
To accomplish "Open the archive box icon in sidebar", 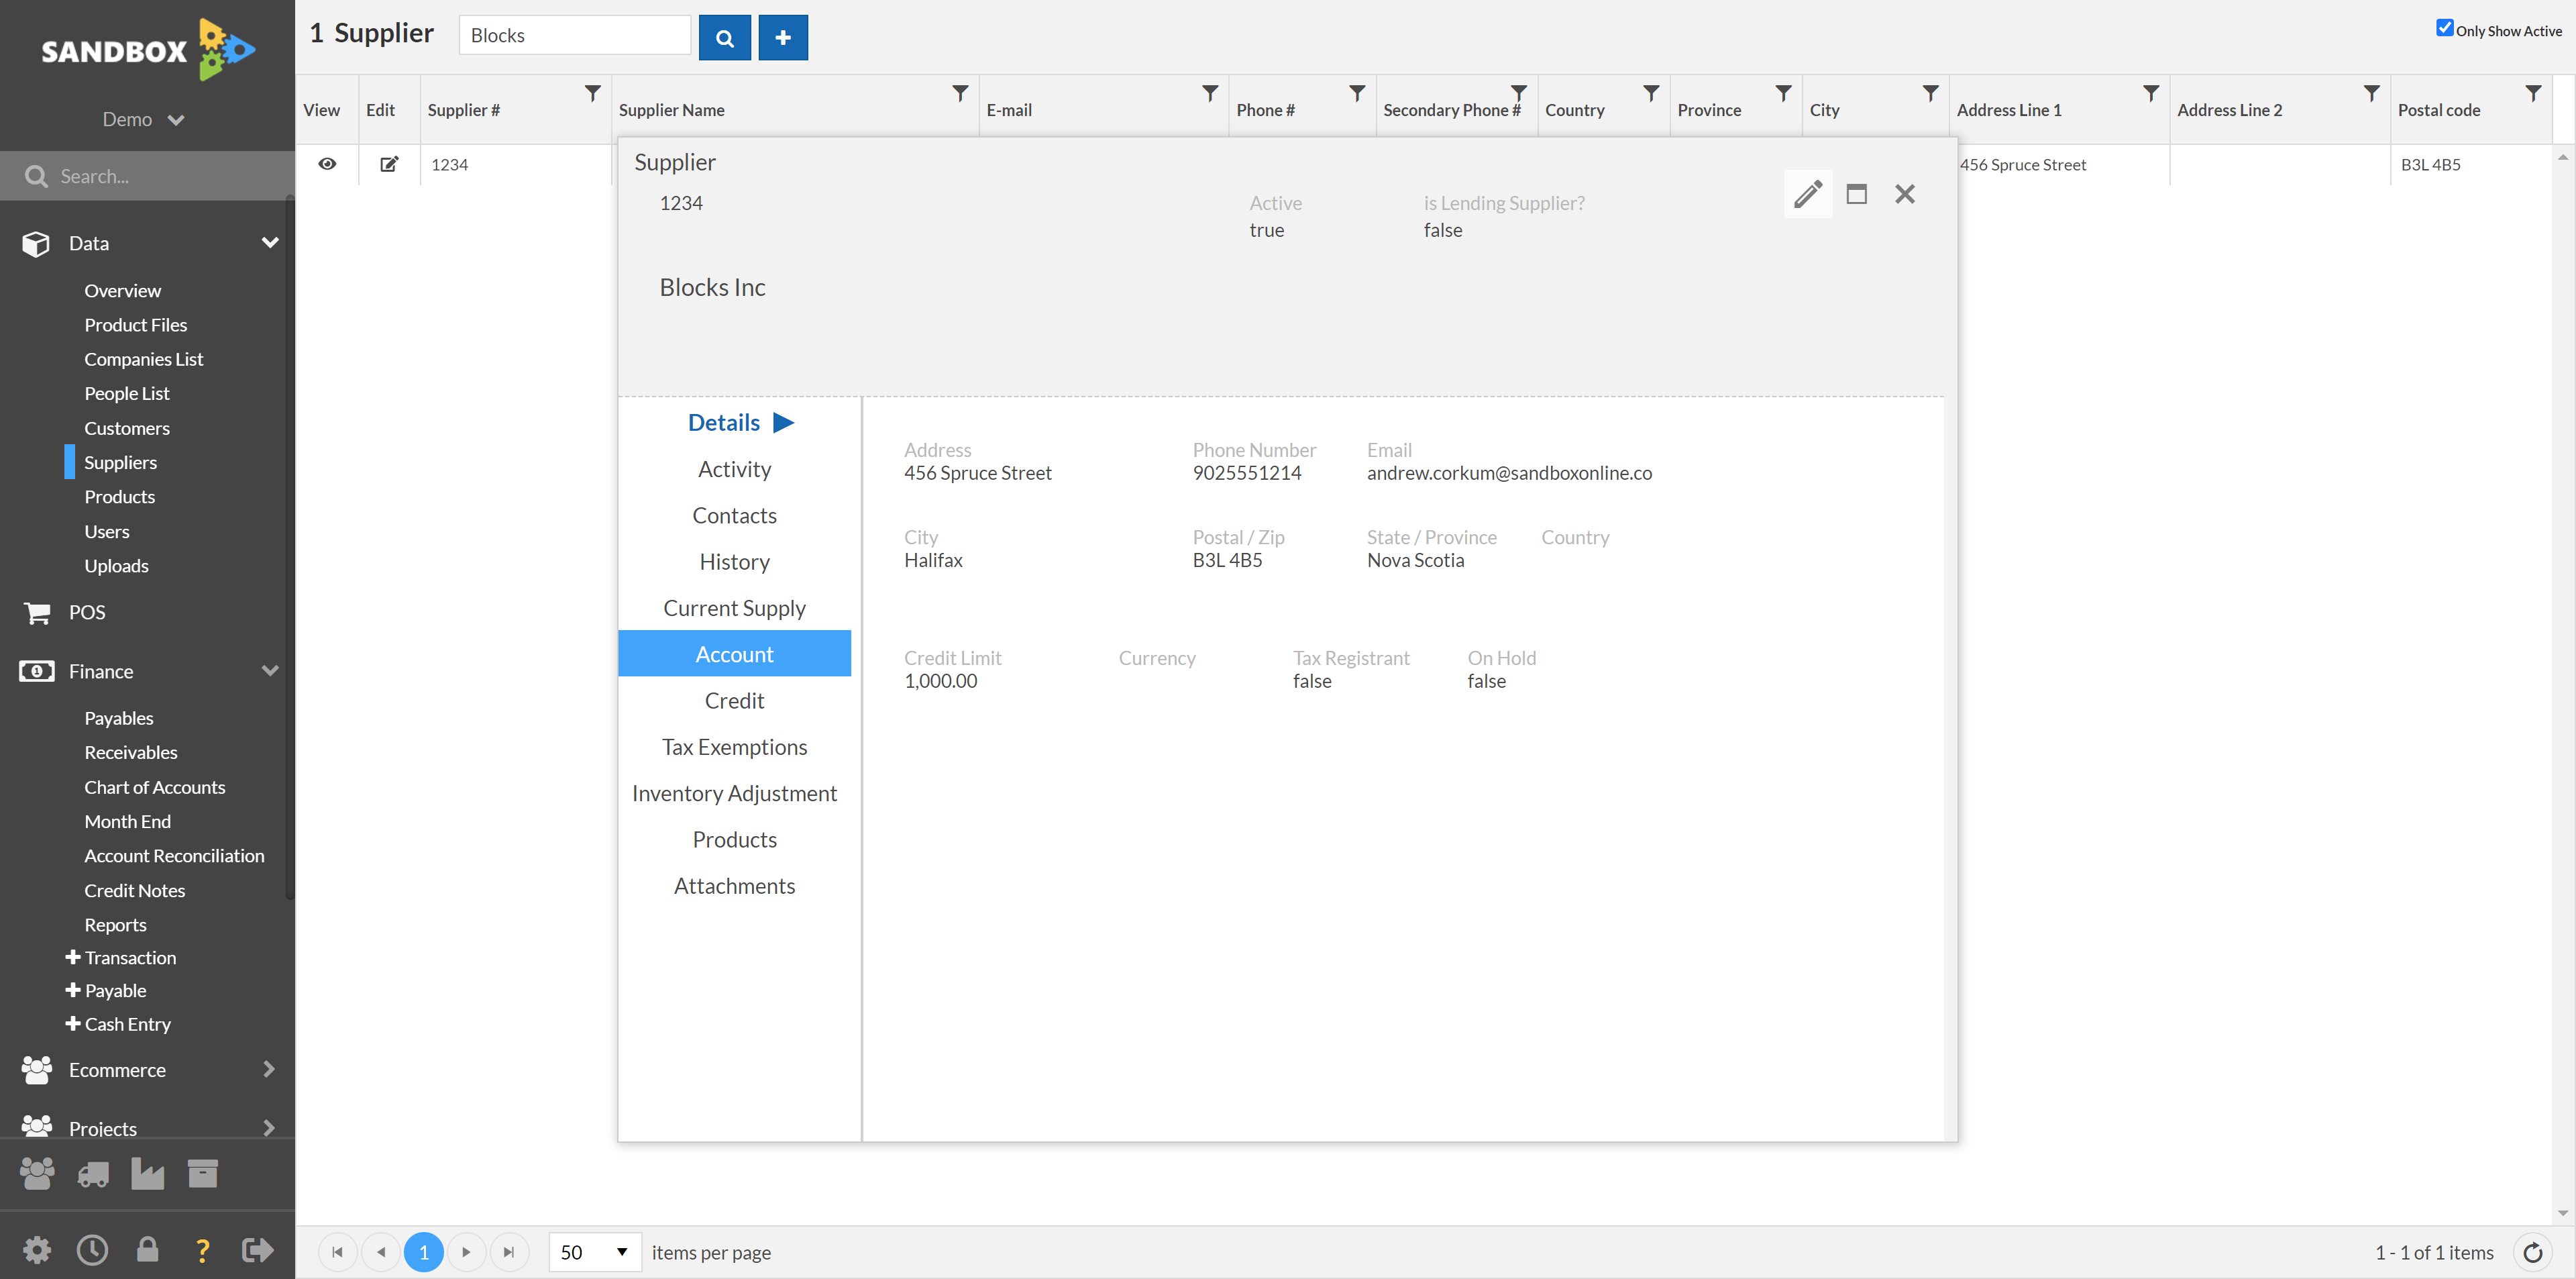I will click(202, 1174).
